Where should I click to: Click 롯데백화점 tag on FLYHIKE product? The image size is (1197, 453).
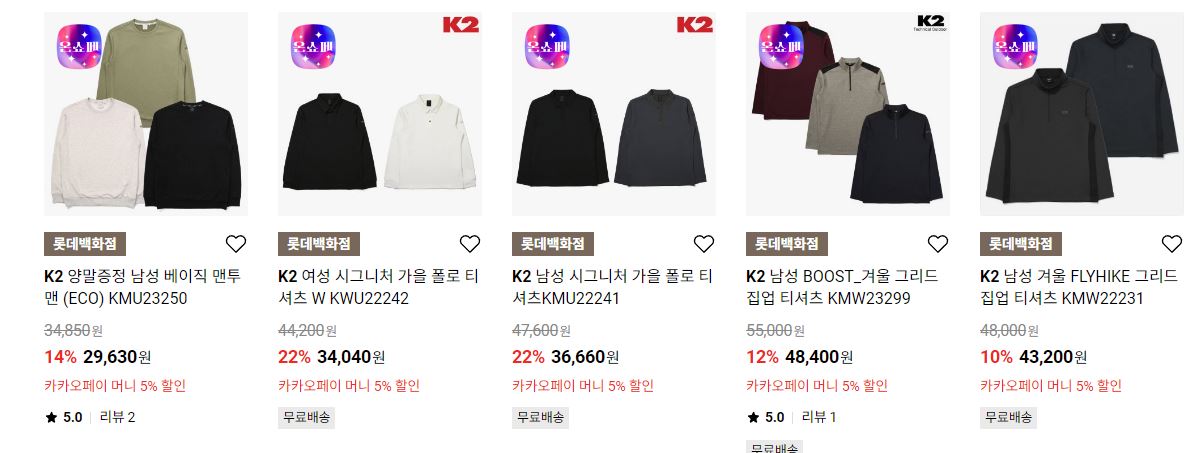[x=1021, y=244]
